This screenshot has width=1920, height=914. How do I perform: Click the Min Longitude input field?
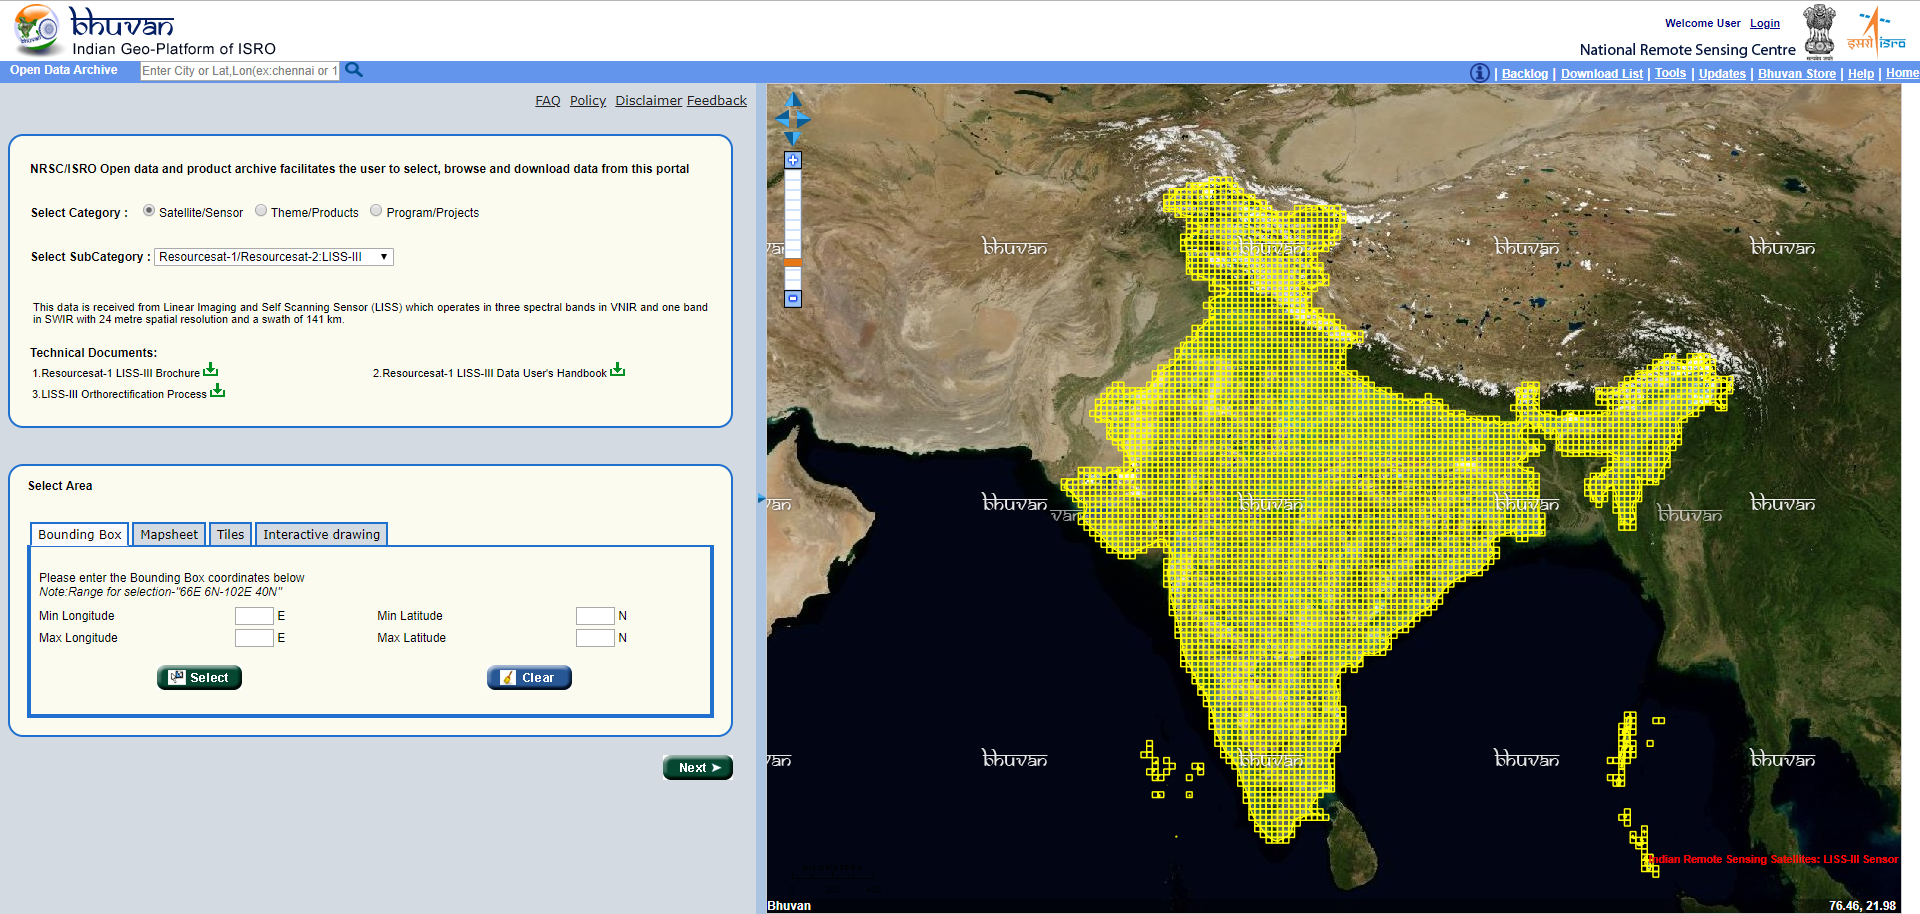pos(254,616)
